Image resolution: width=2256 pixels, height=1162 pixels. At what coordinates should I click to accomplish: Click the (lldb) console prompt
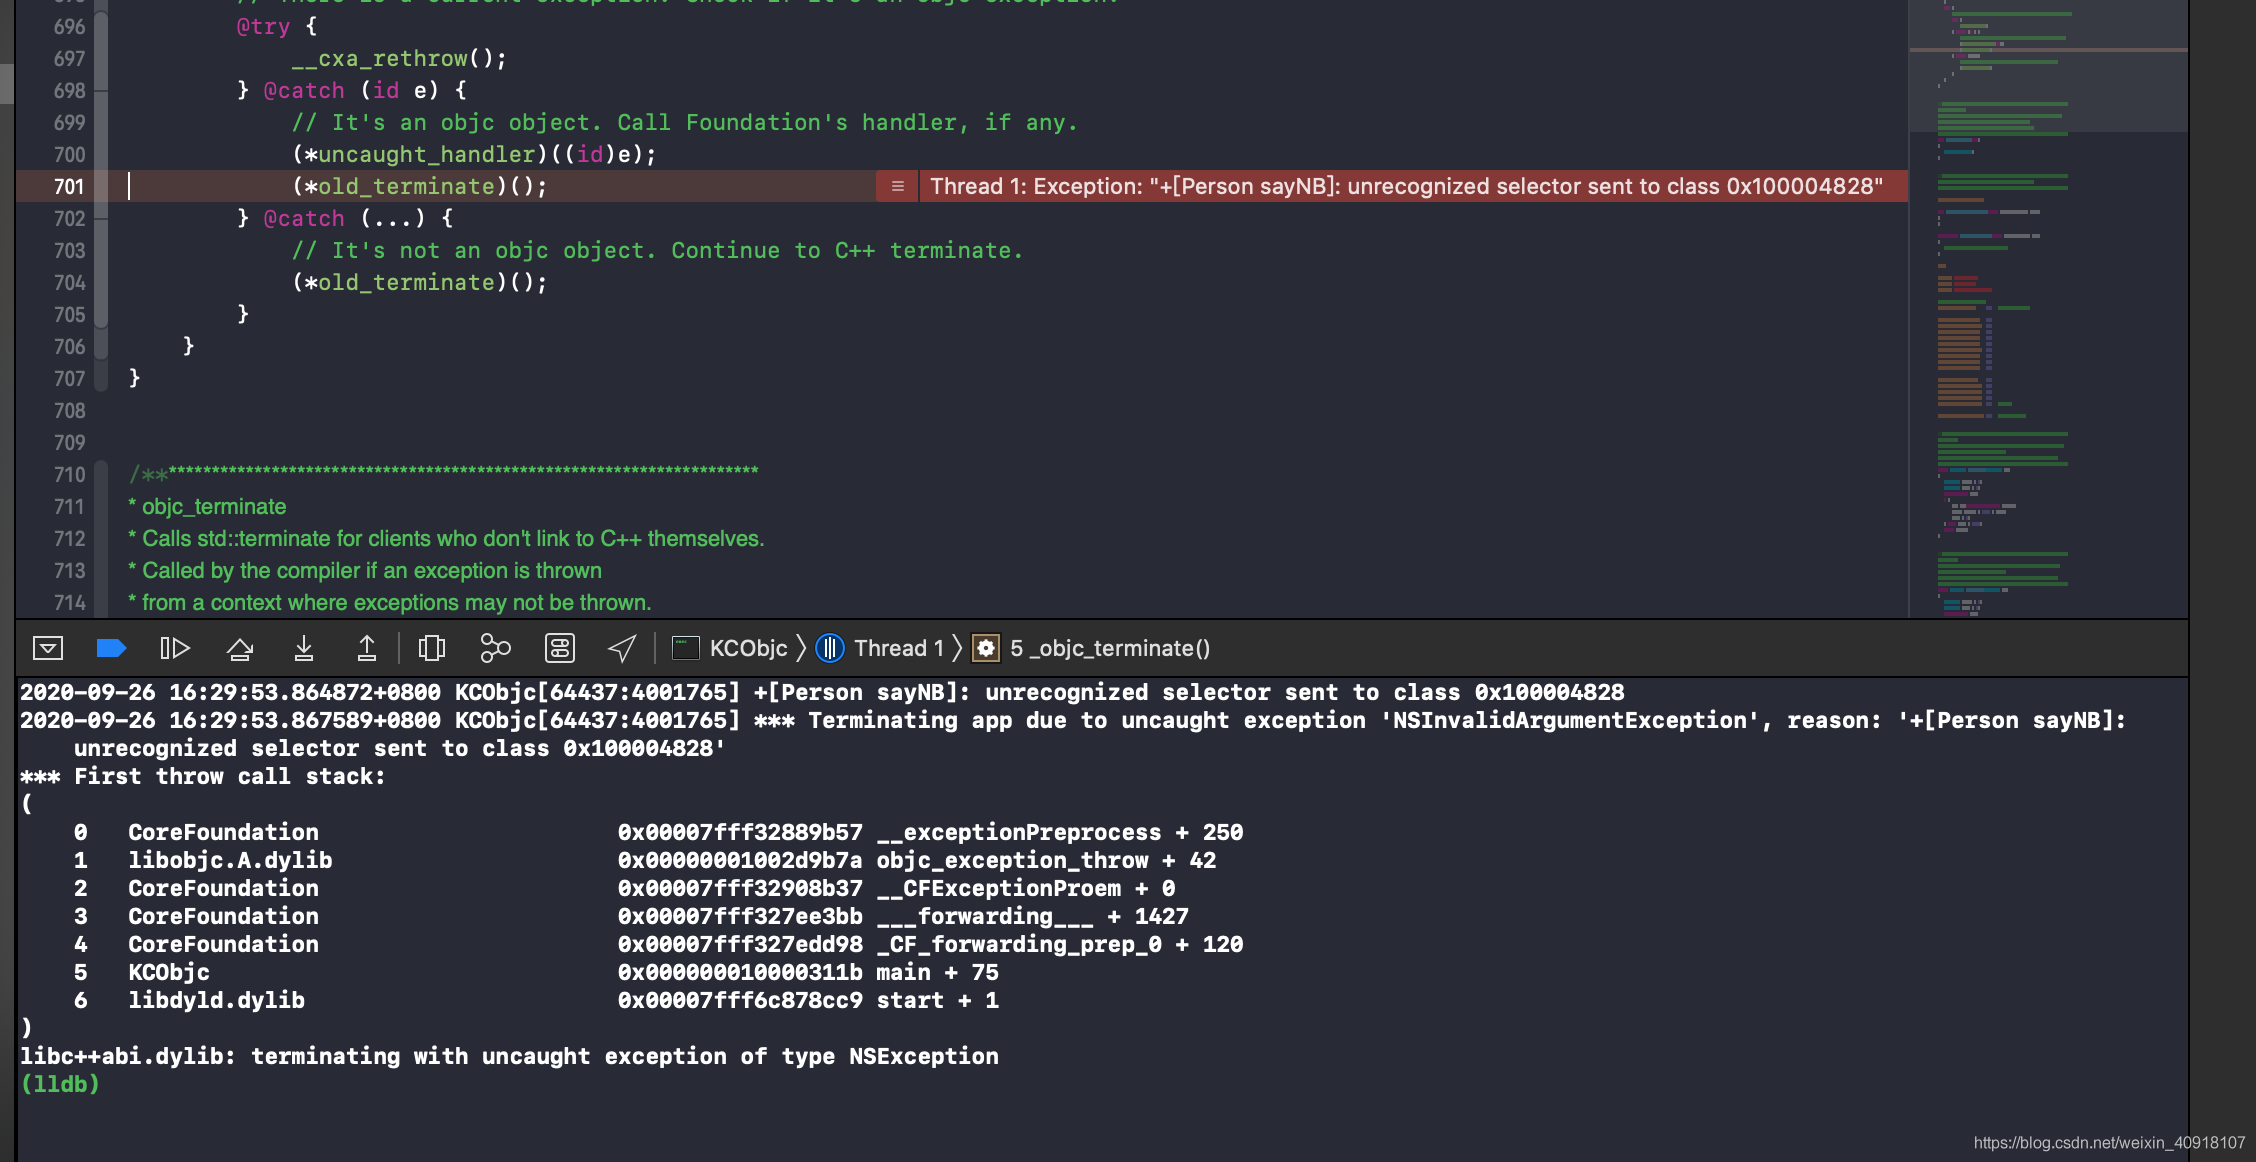pyautogui.click(x=60, y=1084)
